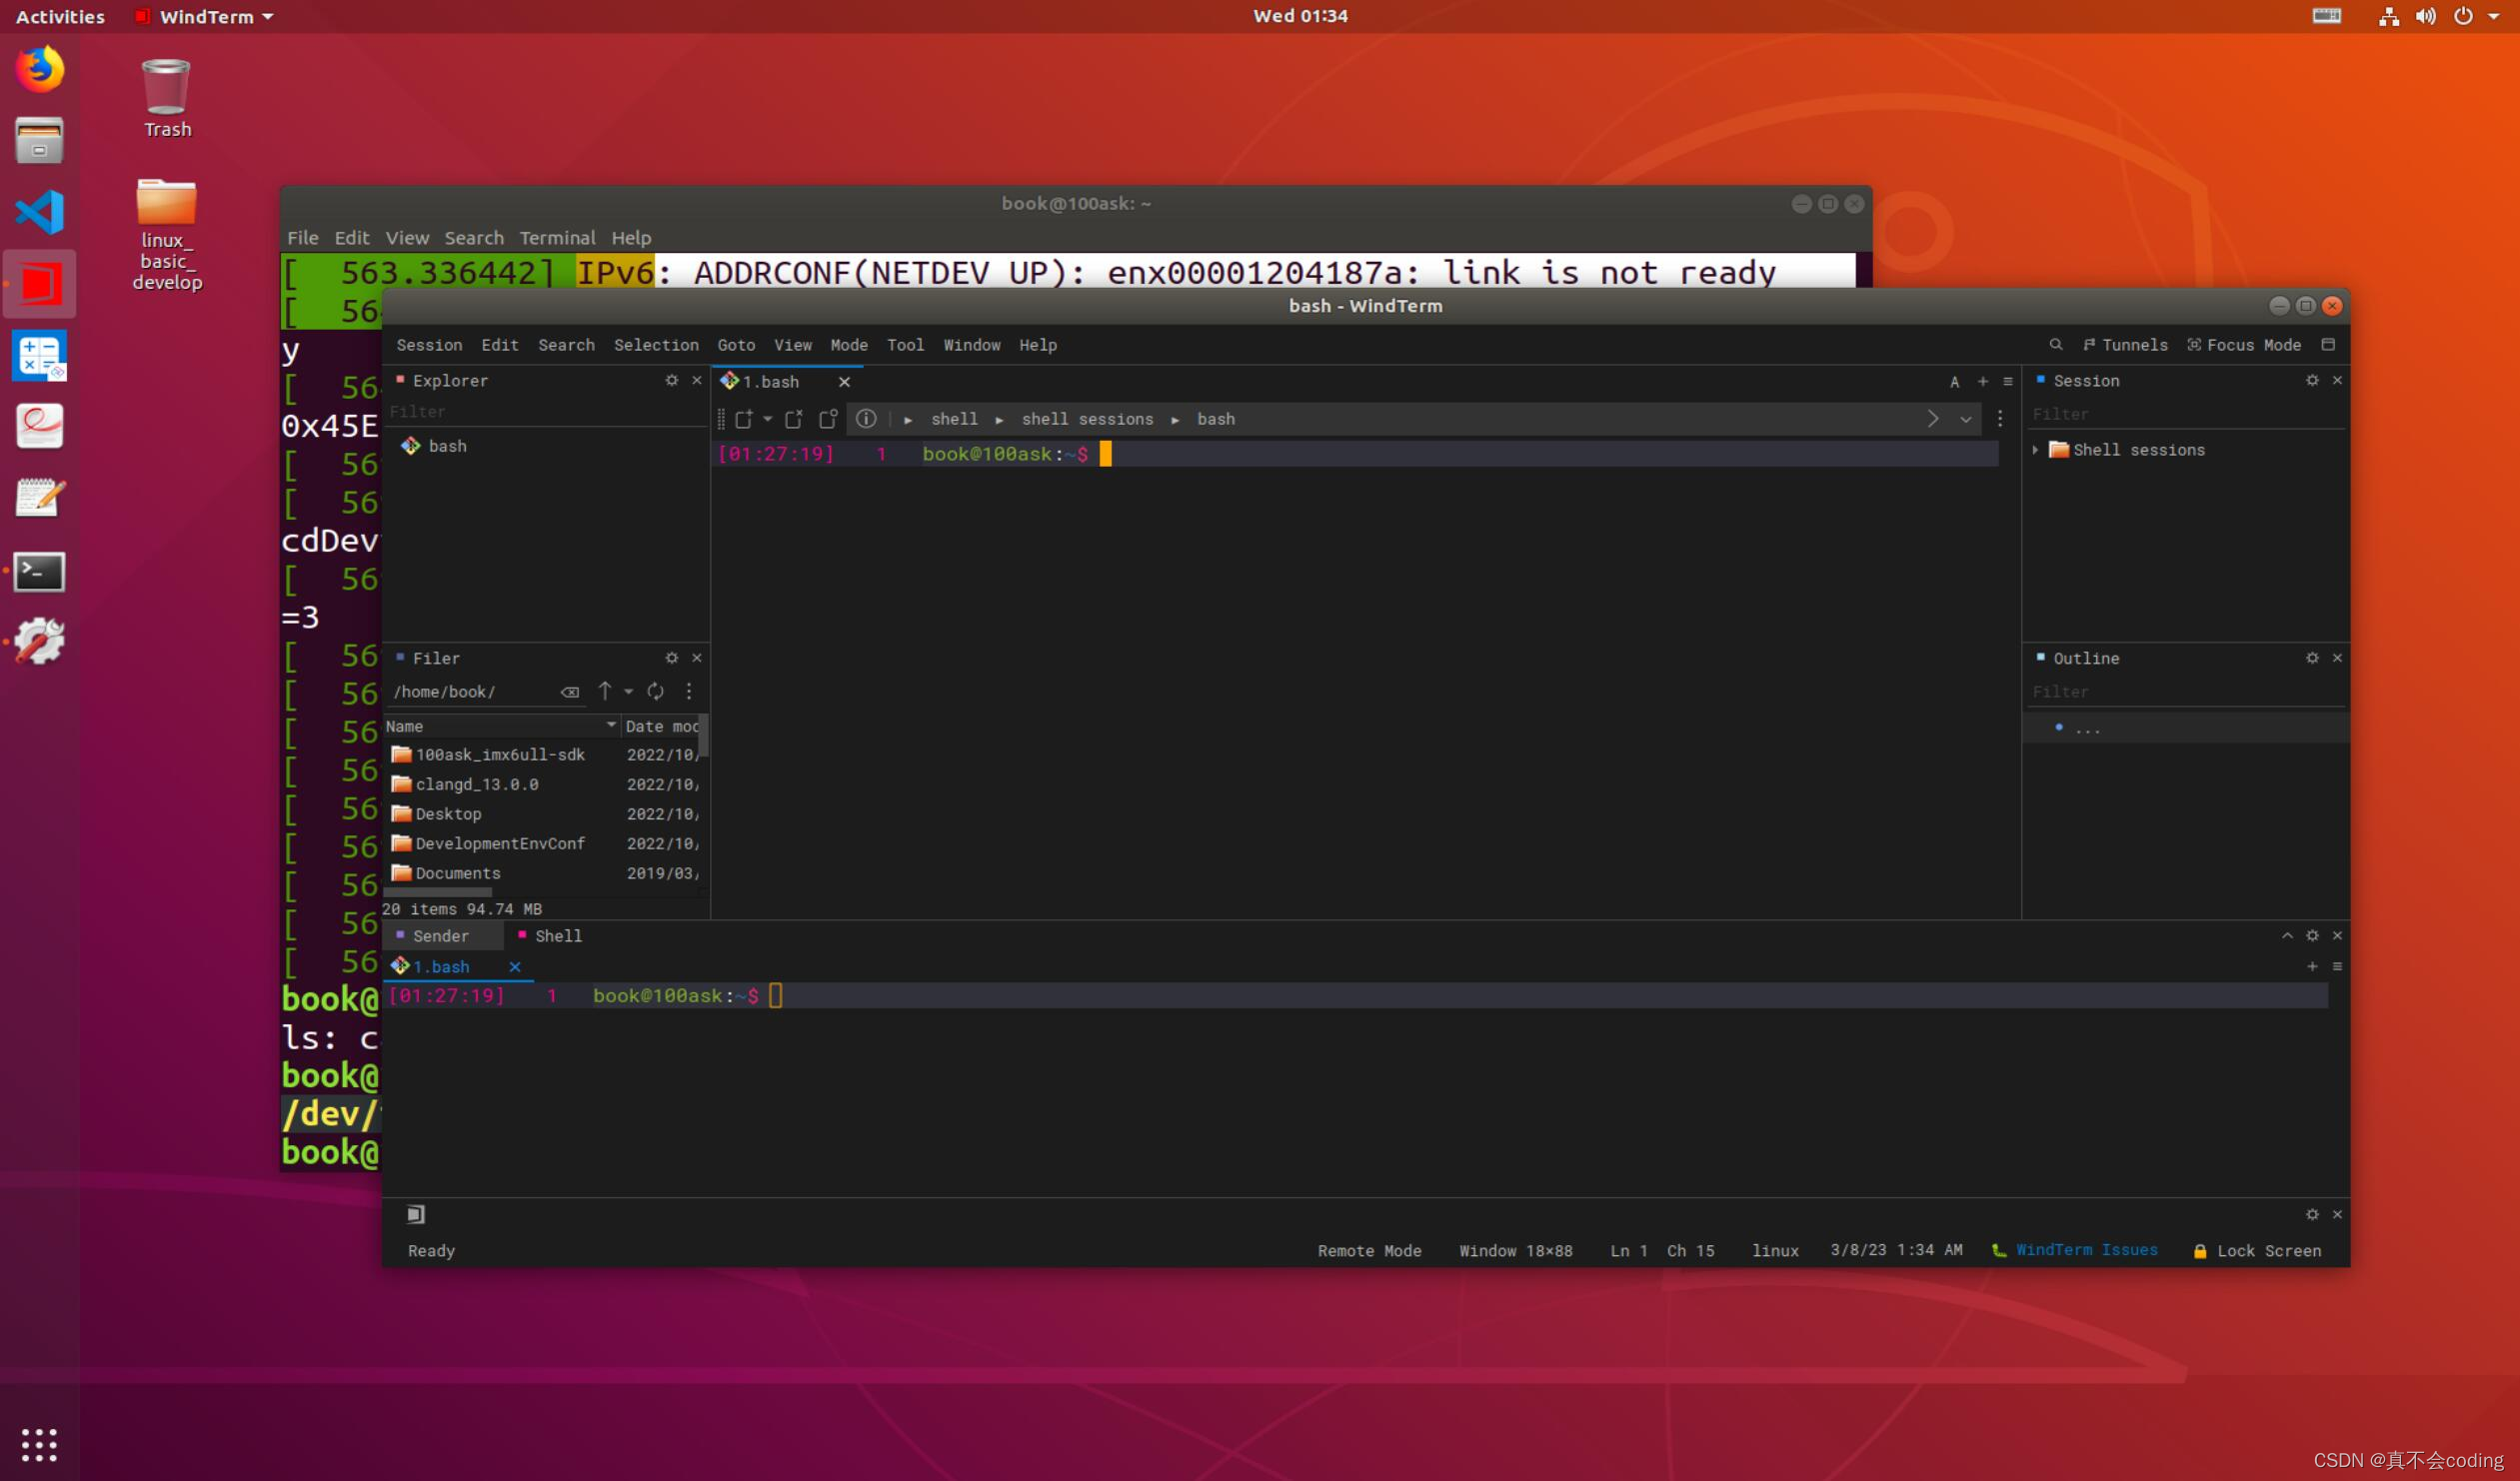
Task: Open the new session dropdown arrow
Action: (767, 419)
